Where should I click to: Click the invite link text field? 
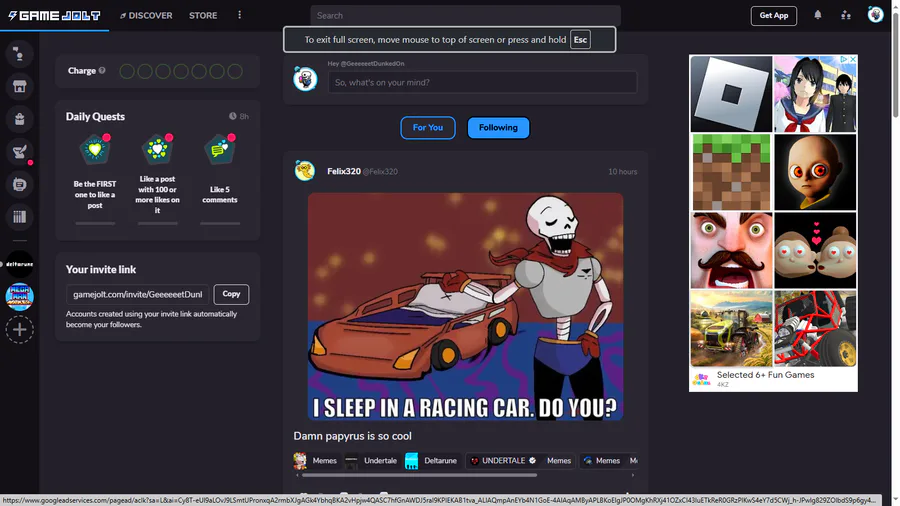pos(138,294)
